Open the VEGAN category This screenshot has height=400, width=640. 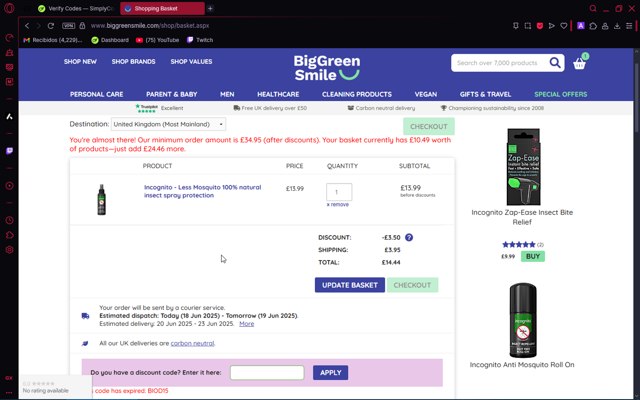tap(426, 94)
